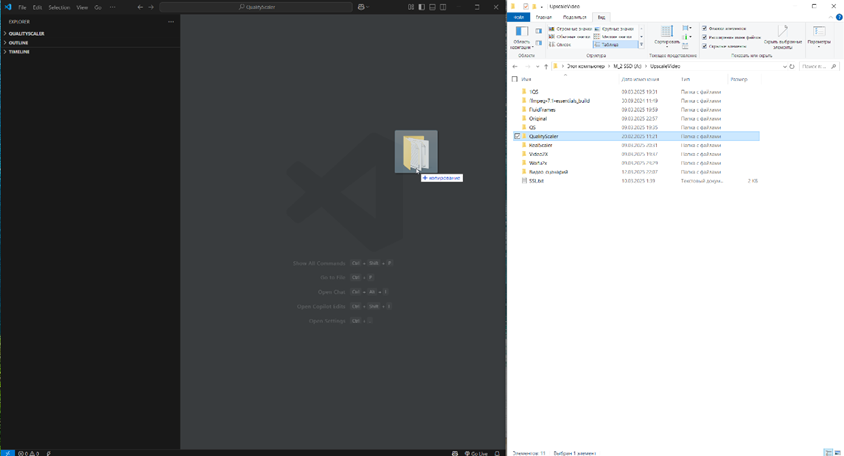
Task: Toggle the secondary side bar icon
Action: coord(443,7)
